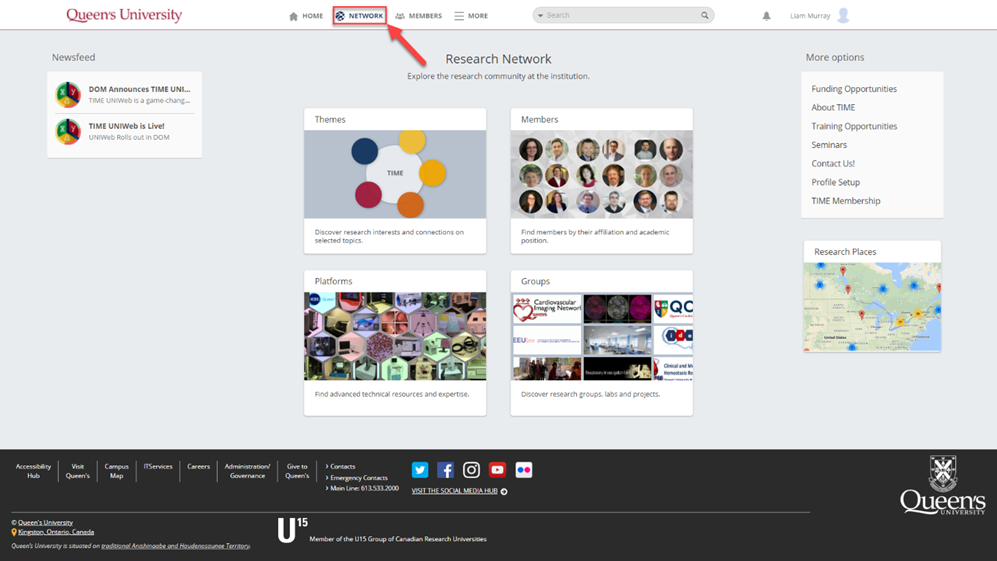Open the Flickr social icon

pos(523,470)
